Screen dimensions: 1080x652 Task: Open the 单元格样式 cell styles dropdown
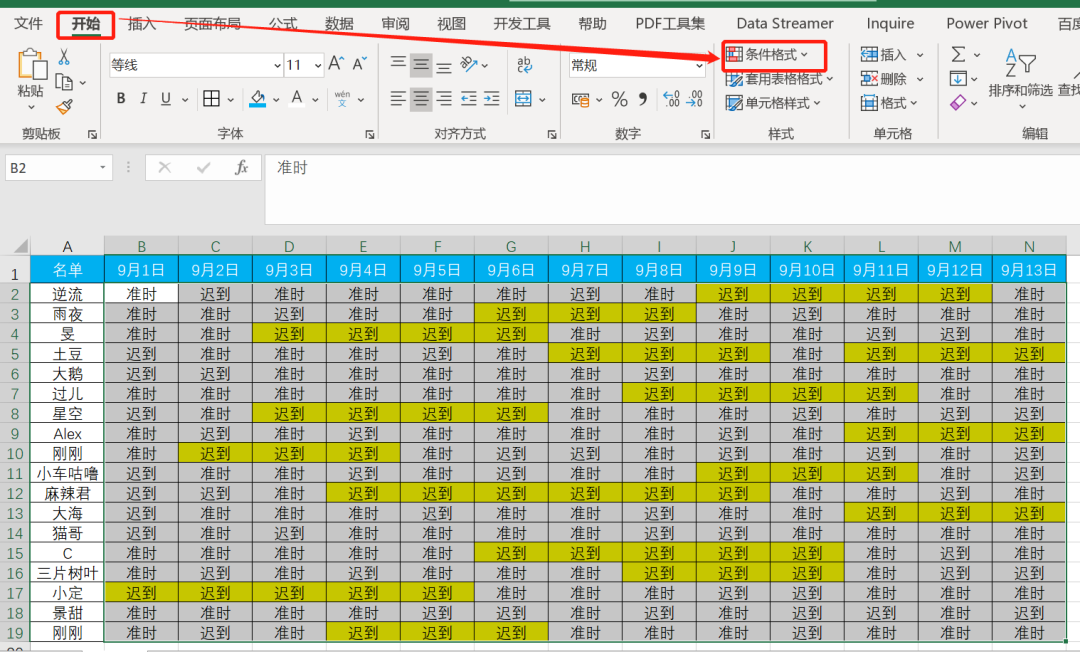(773, 103)
